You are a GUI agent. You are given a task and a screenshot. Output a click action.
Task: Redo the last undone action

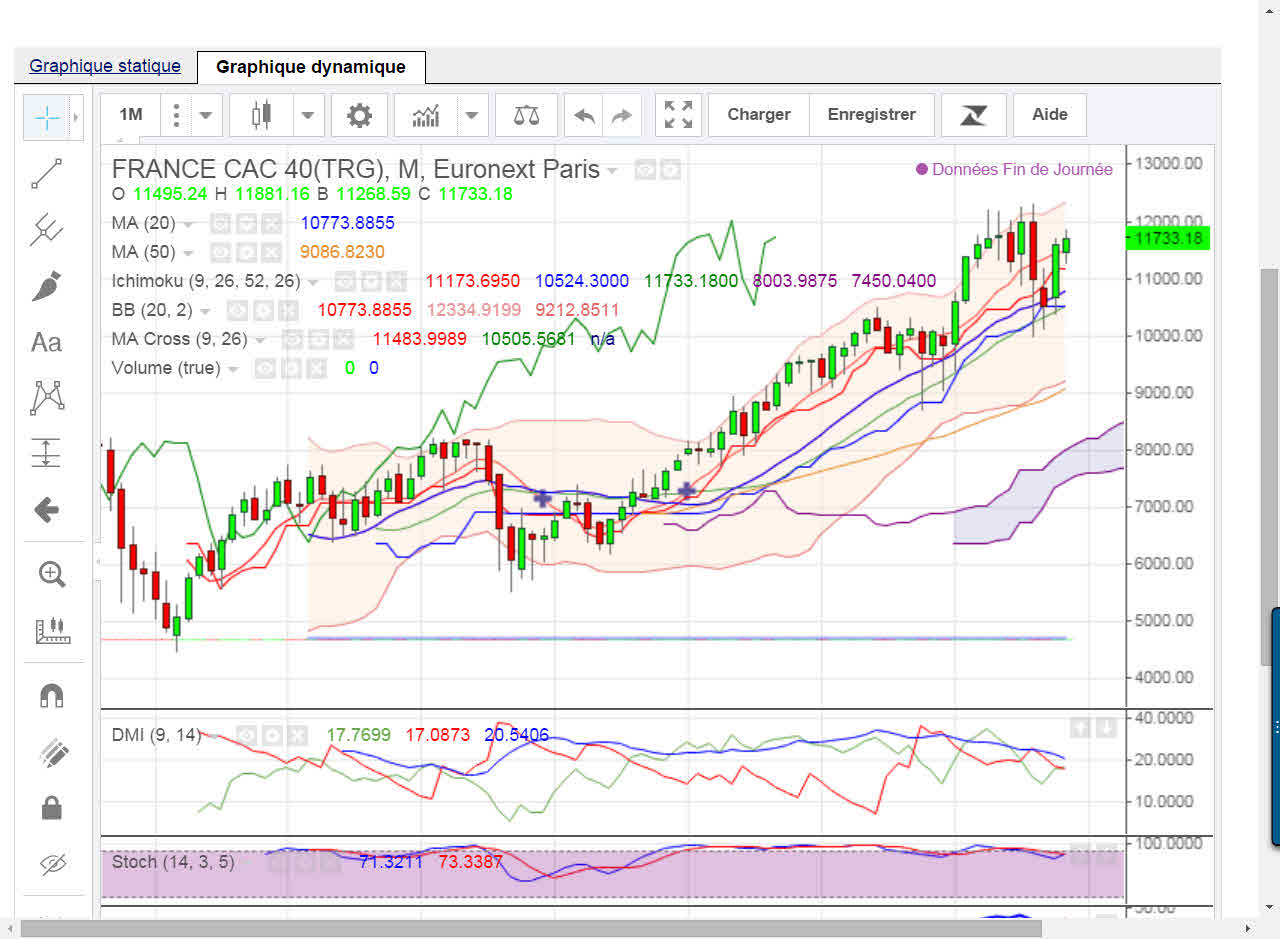[x=622, y=116]
